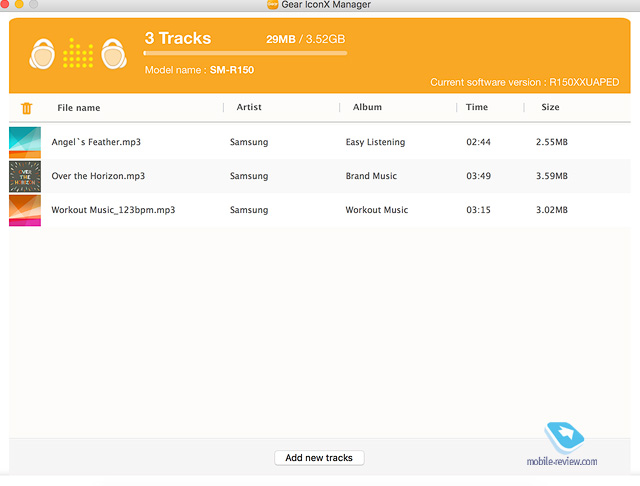Click the yellow minimize window button
This screenshot has width=640, height=486.
coord(19,4)
